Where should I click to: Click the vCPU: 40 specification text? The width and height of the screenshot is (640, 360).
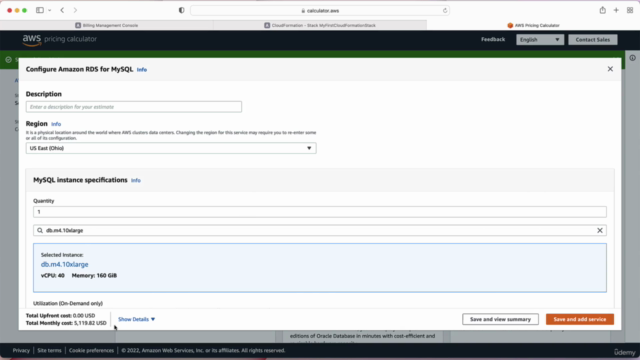(x=53, y=276)
